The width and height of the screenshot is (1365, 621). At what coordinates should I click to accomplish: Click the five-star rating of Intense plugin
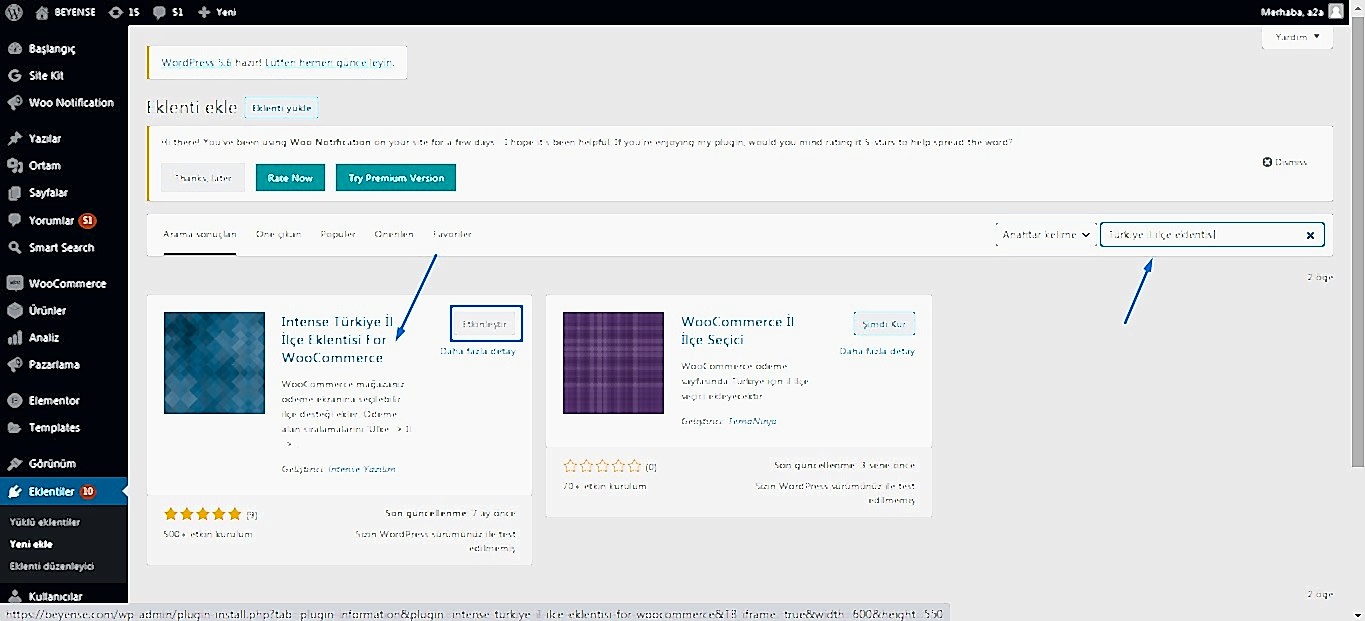pyautogui.click(x=203, y=514)
